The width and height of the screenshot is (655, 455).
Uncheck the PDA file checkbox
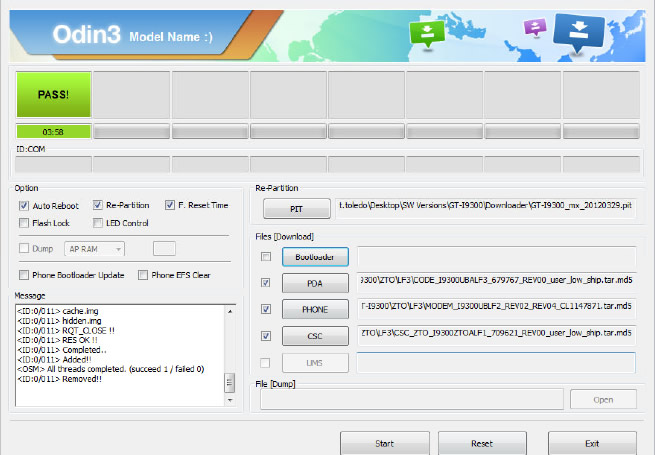[x=266, y=283]
